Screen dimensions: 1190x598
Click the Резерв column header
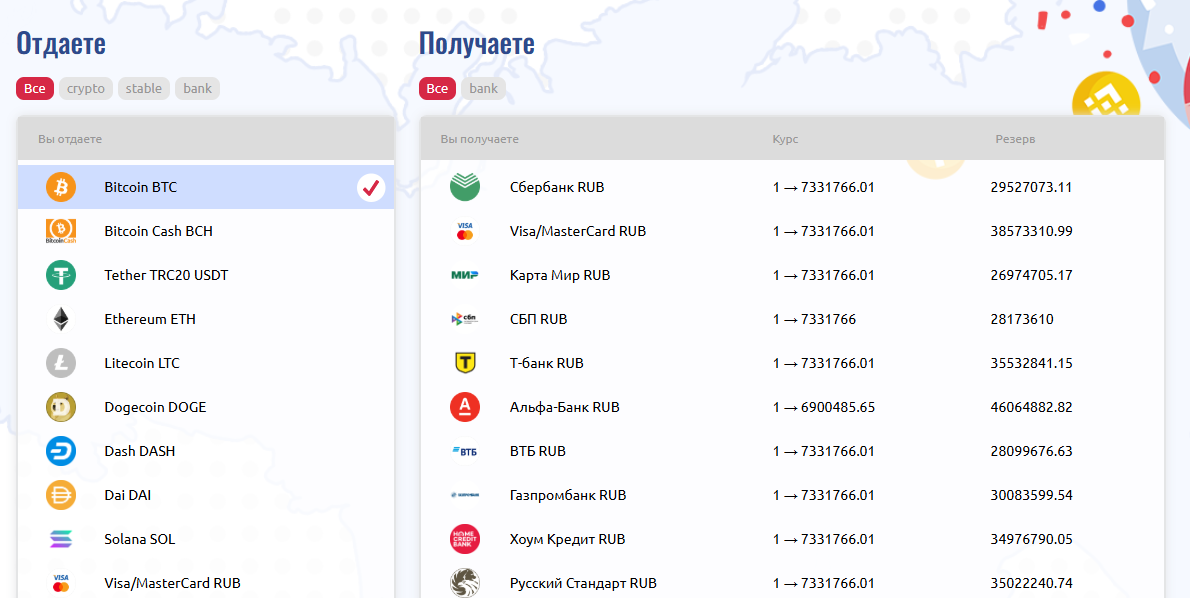click(1015, 139)
